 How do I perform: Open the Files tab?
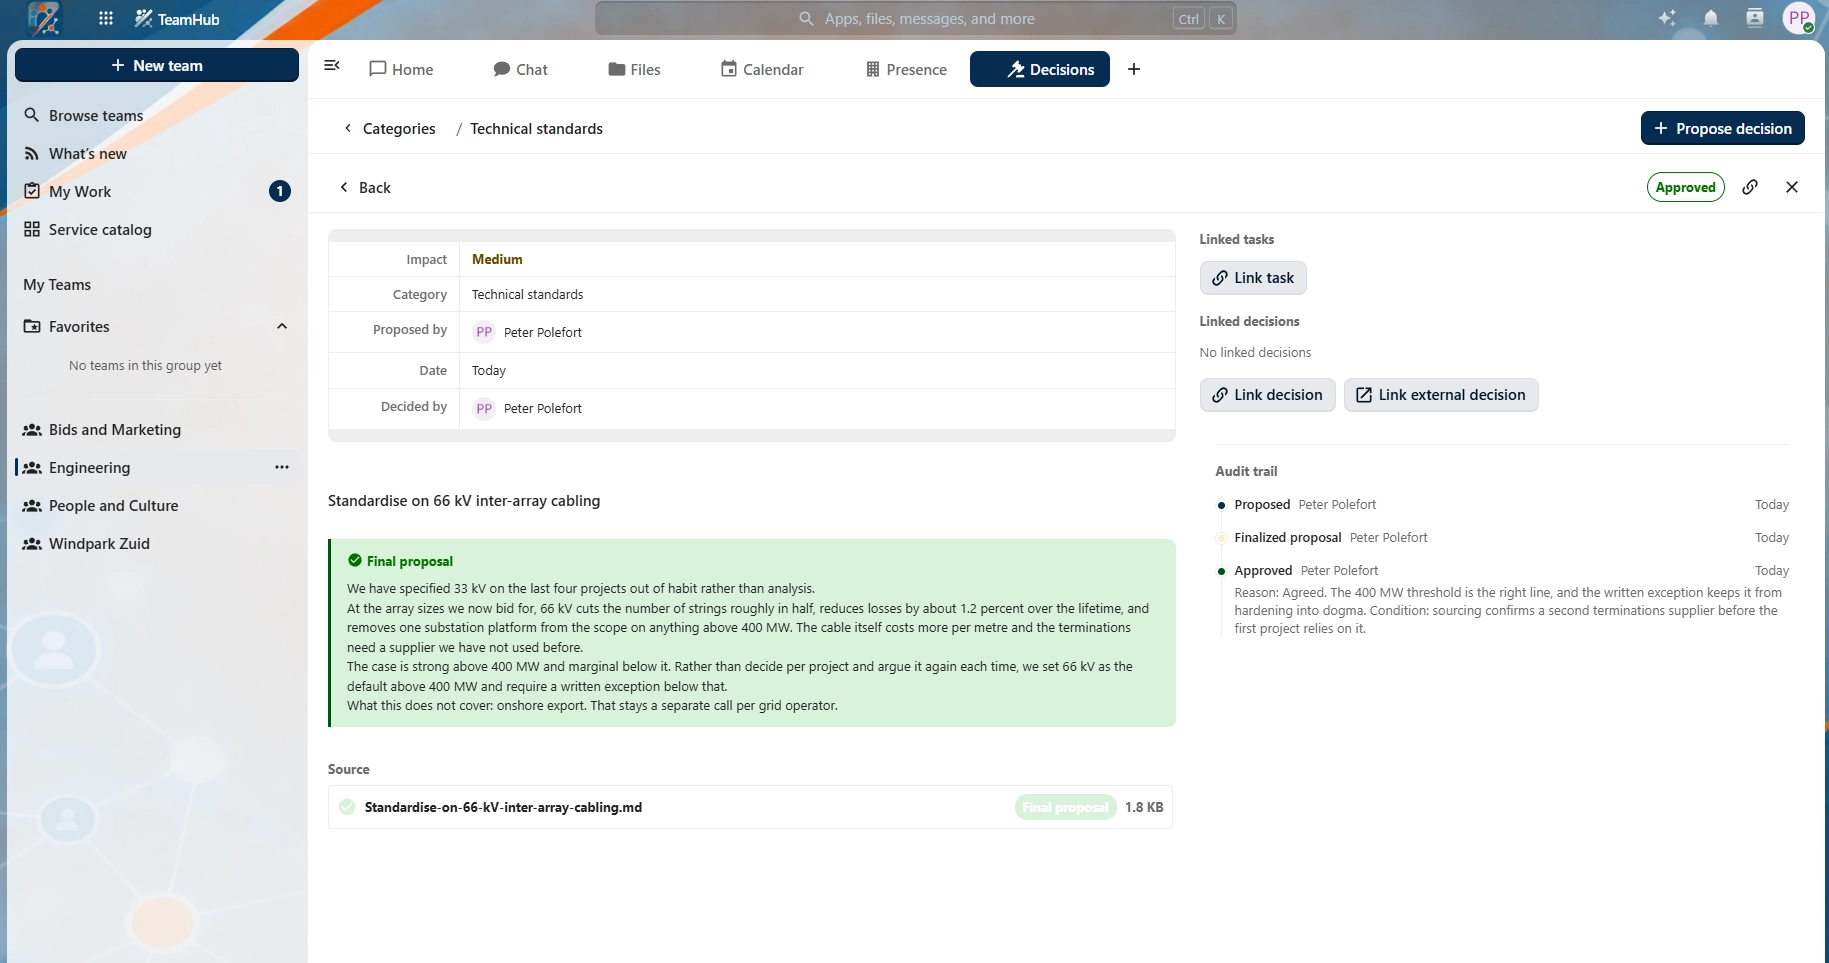pos(634,69)
